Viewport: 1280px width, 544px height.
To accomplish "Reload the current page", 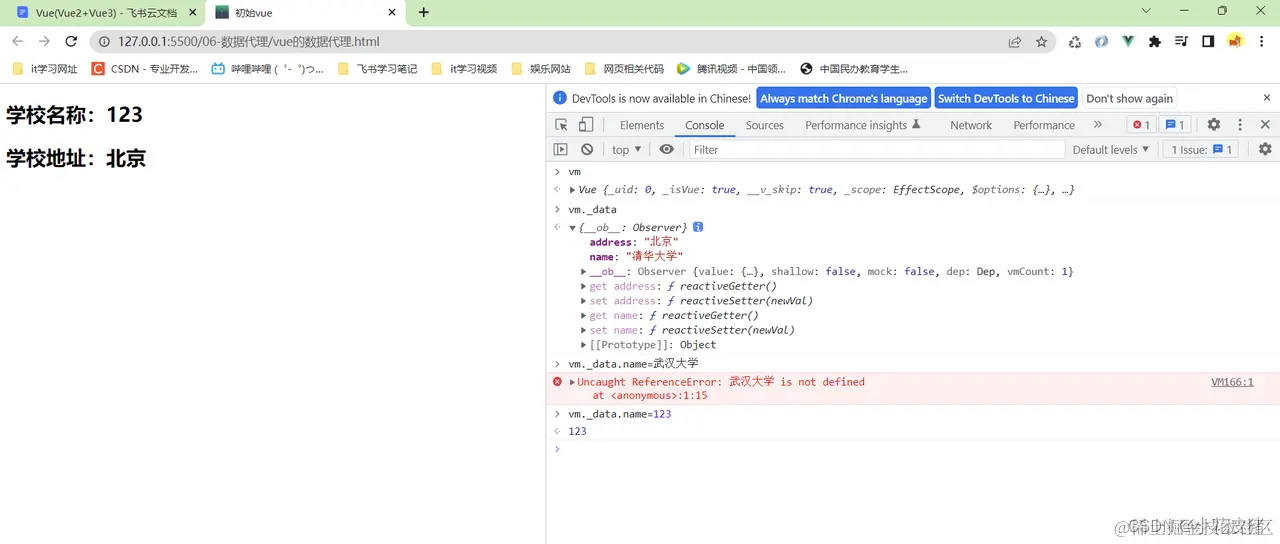I will click(71, 41).
